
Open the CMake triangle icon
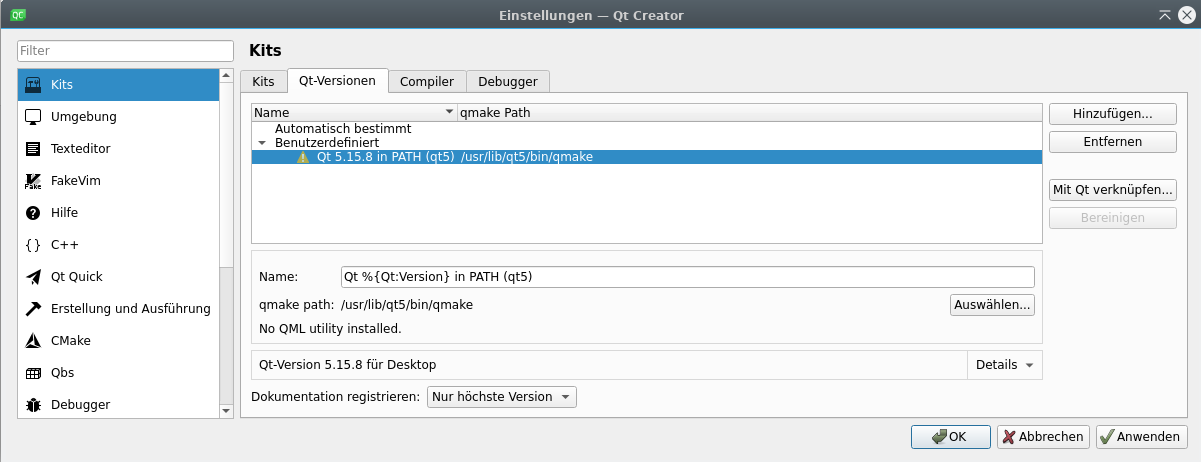[x=33, y=341]
